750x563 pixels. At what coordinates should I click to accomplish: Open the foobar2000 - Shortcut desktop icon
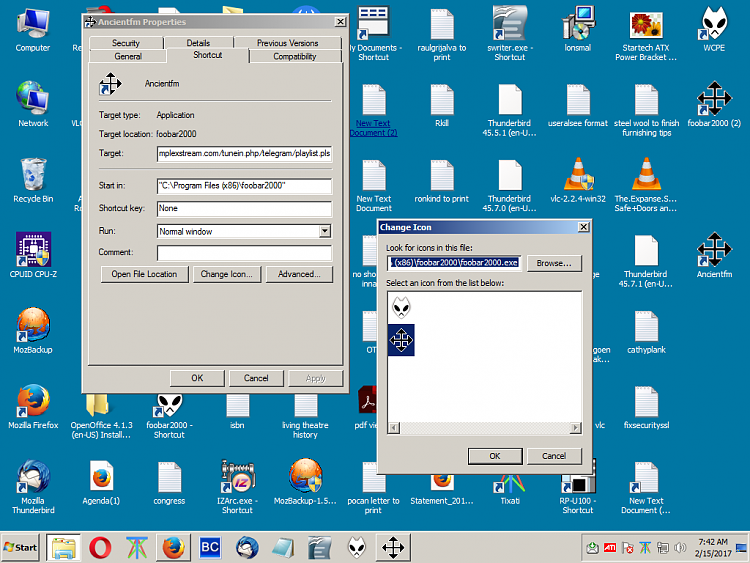169,415
